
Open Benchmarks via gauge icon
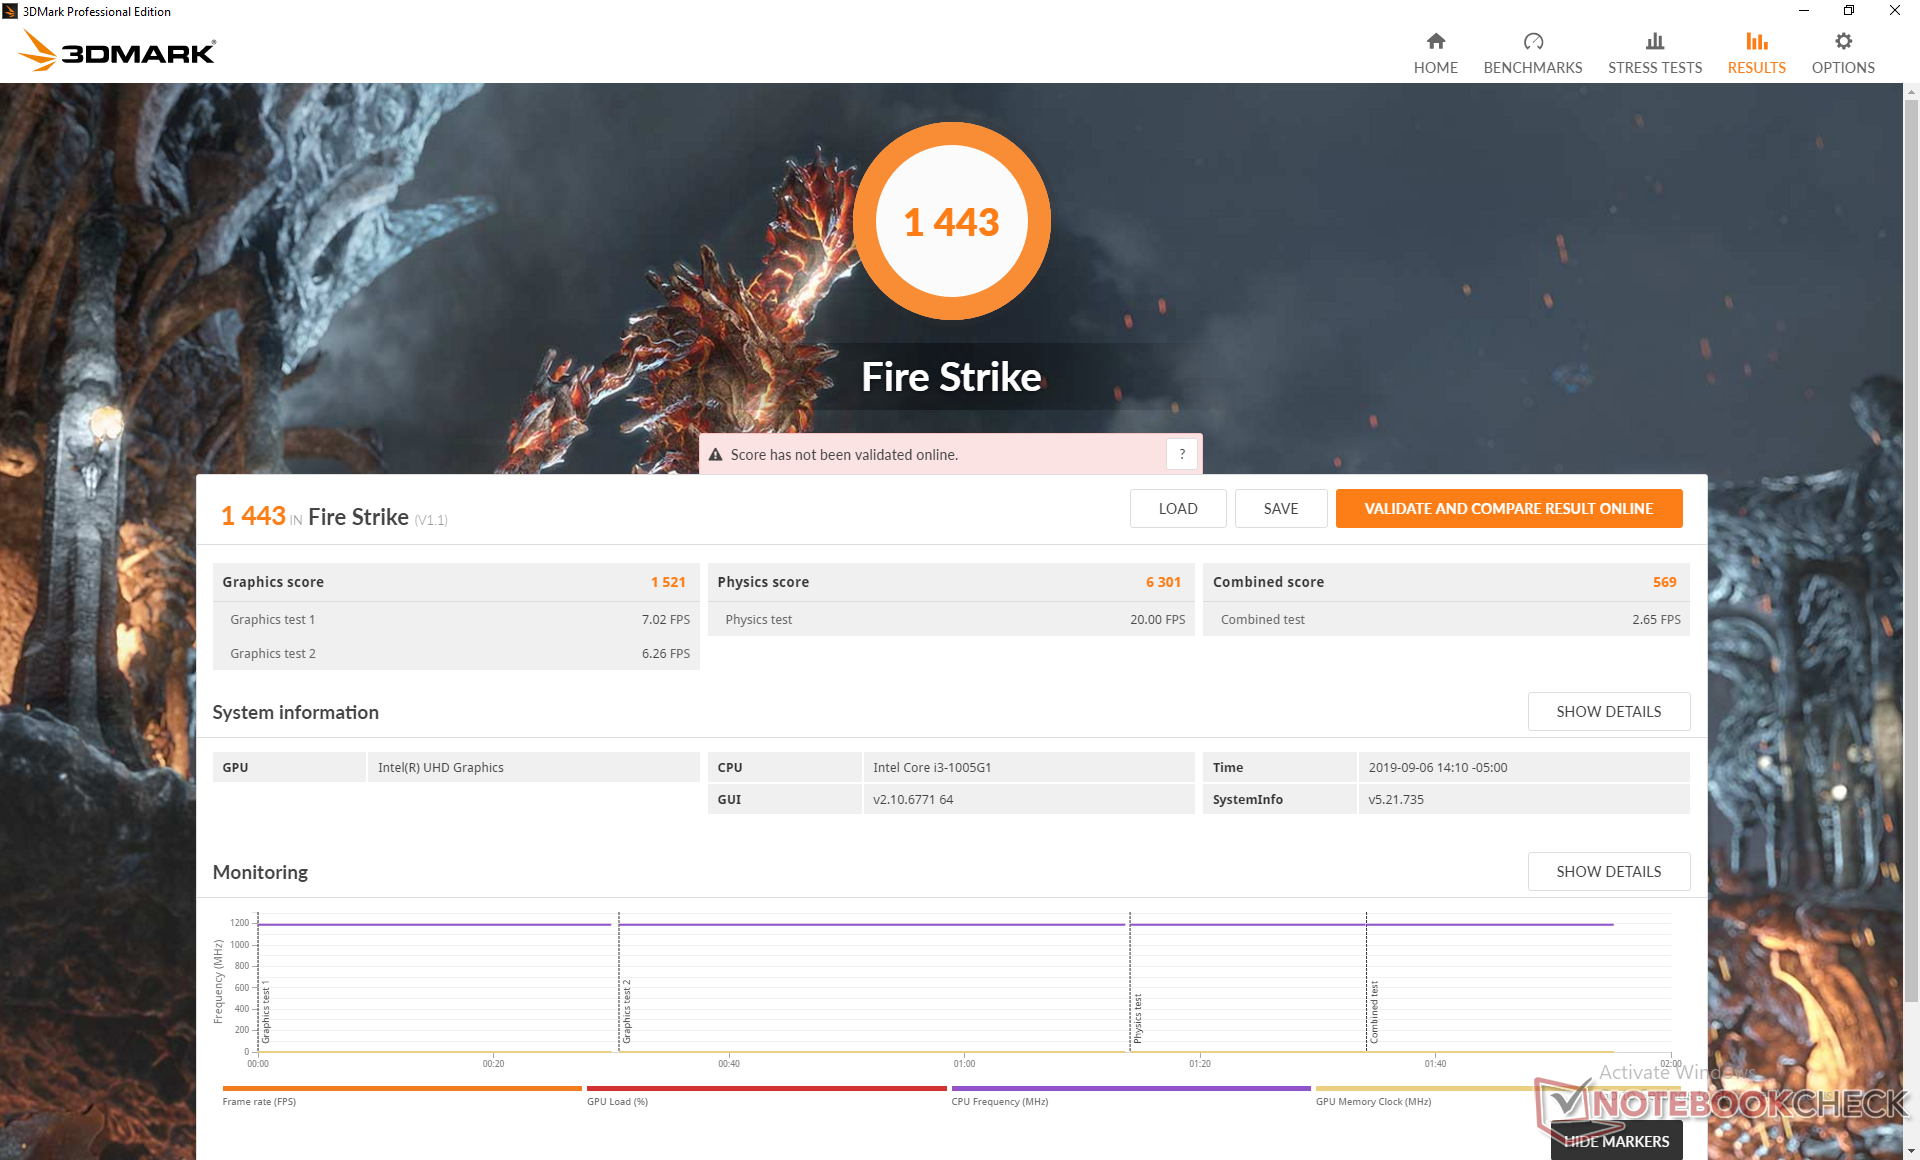tap(1532, 41)
